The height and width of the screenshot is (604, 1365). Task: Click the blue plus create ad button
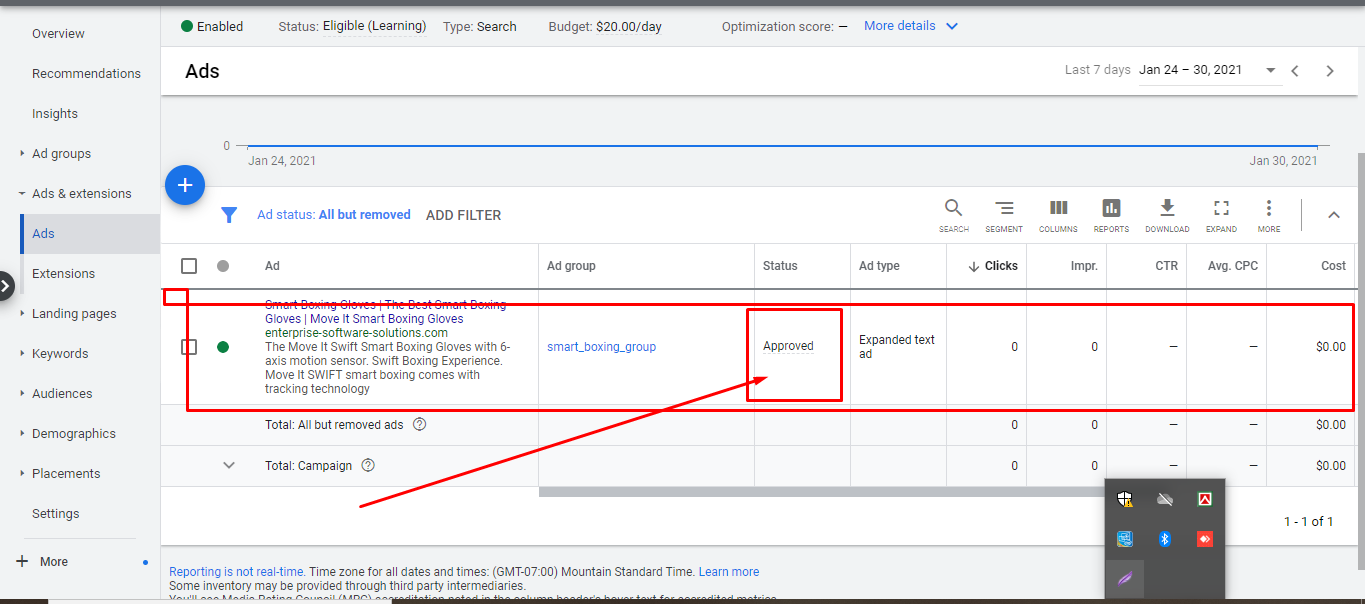point(185,186)
